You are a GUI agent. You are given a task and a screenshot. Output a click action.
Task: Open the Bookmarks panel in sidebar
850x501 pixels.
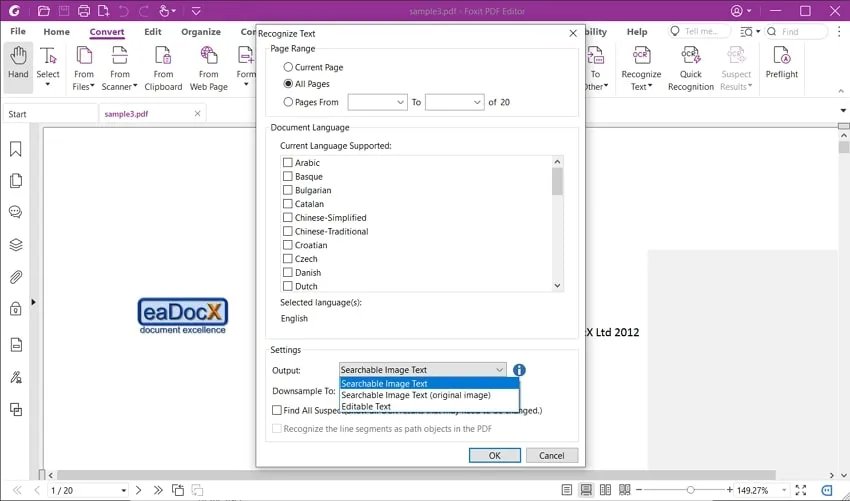(x=16, y=149)
